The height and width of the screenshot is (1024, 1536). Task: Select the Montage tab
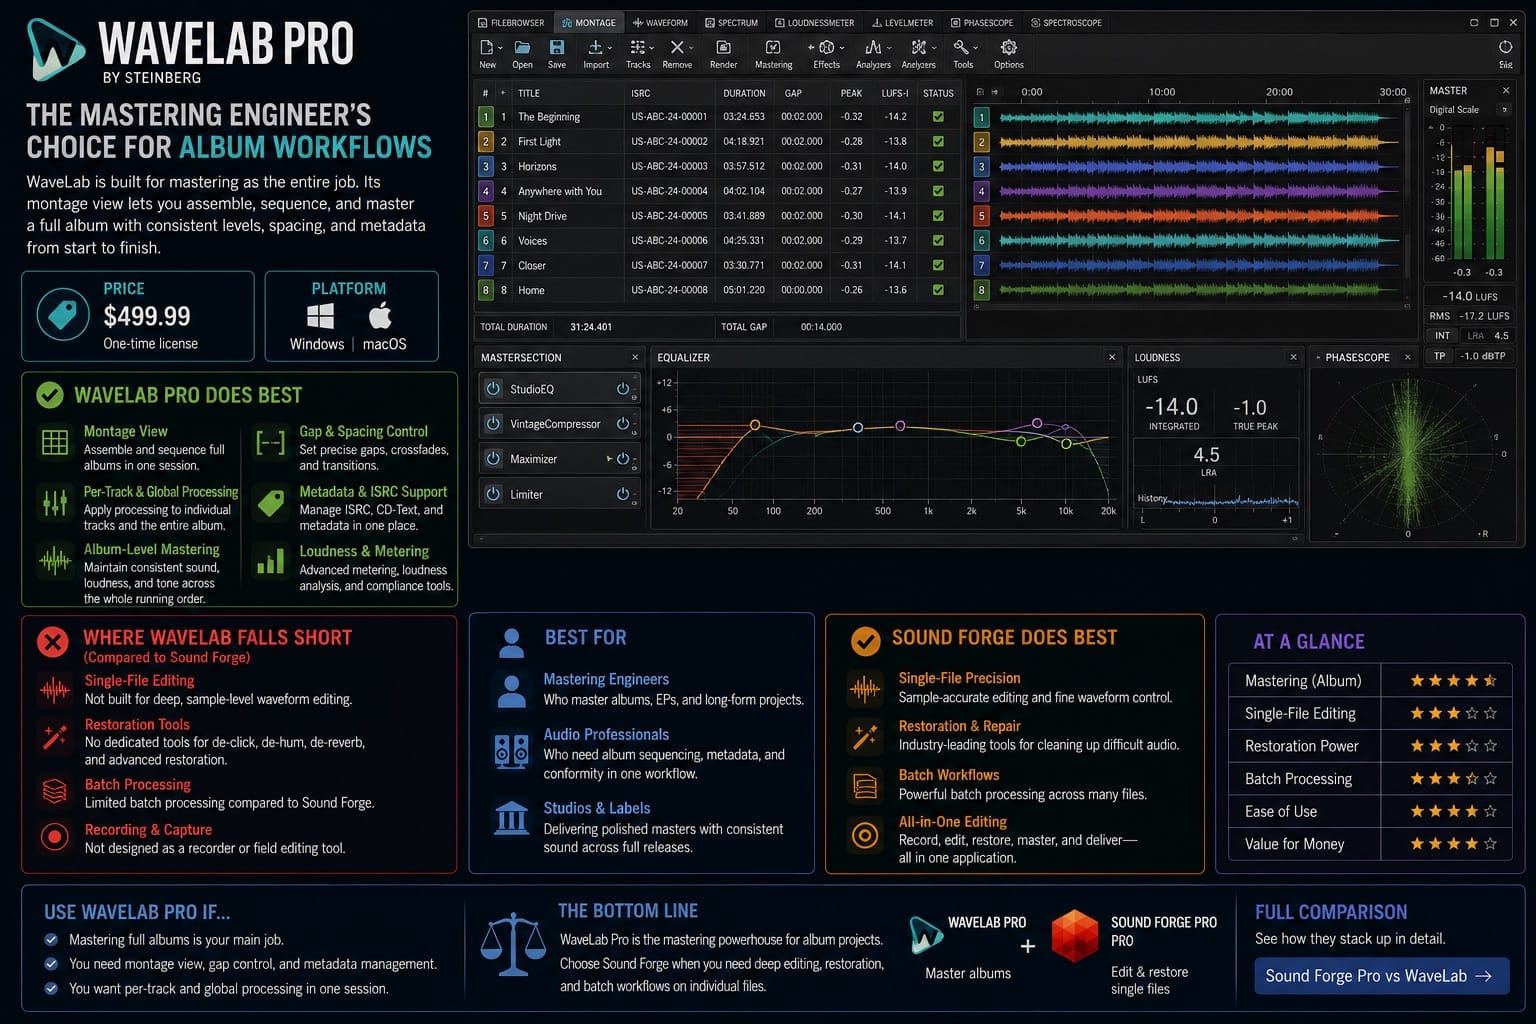click(589, 22)
